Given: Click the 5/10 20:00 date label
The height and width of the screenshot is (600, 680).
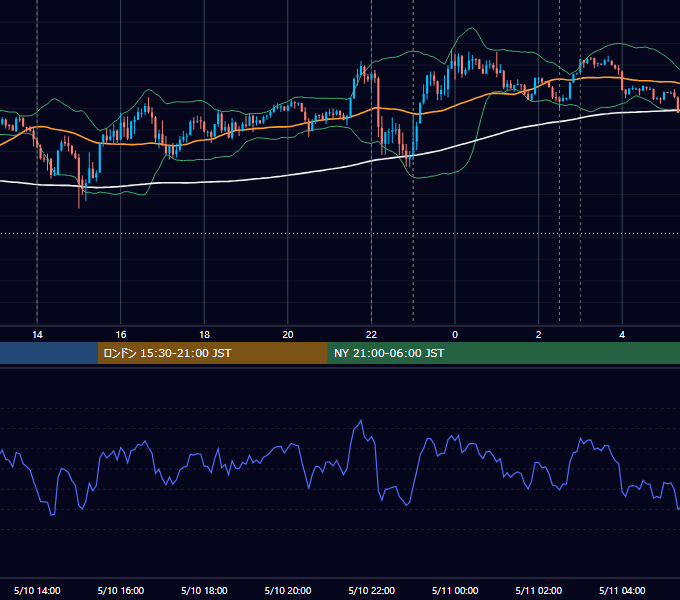Looking at the screenshot, I should coord(288,590).
